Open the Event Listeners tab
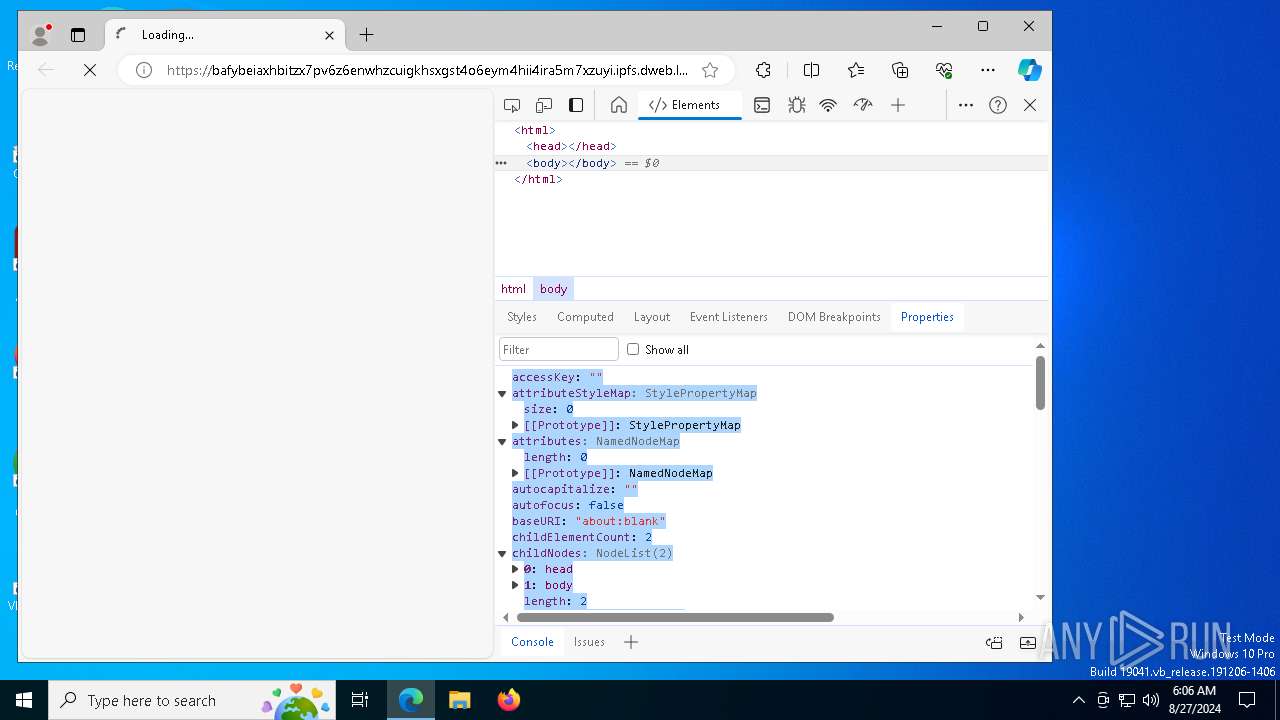1280x720 pixels. [729, 317]
